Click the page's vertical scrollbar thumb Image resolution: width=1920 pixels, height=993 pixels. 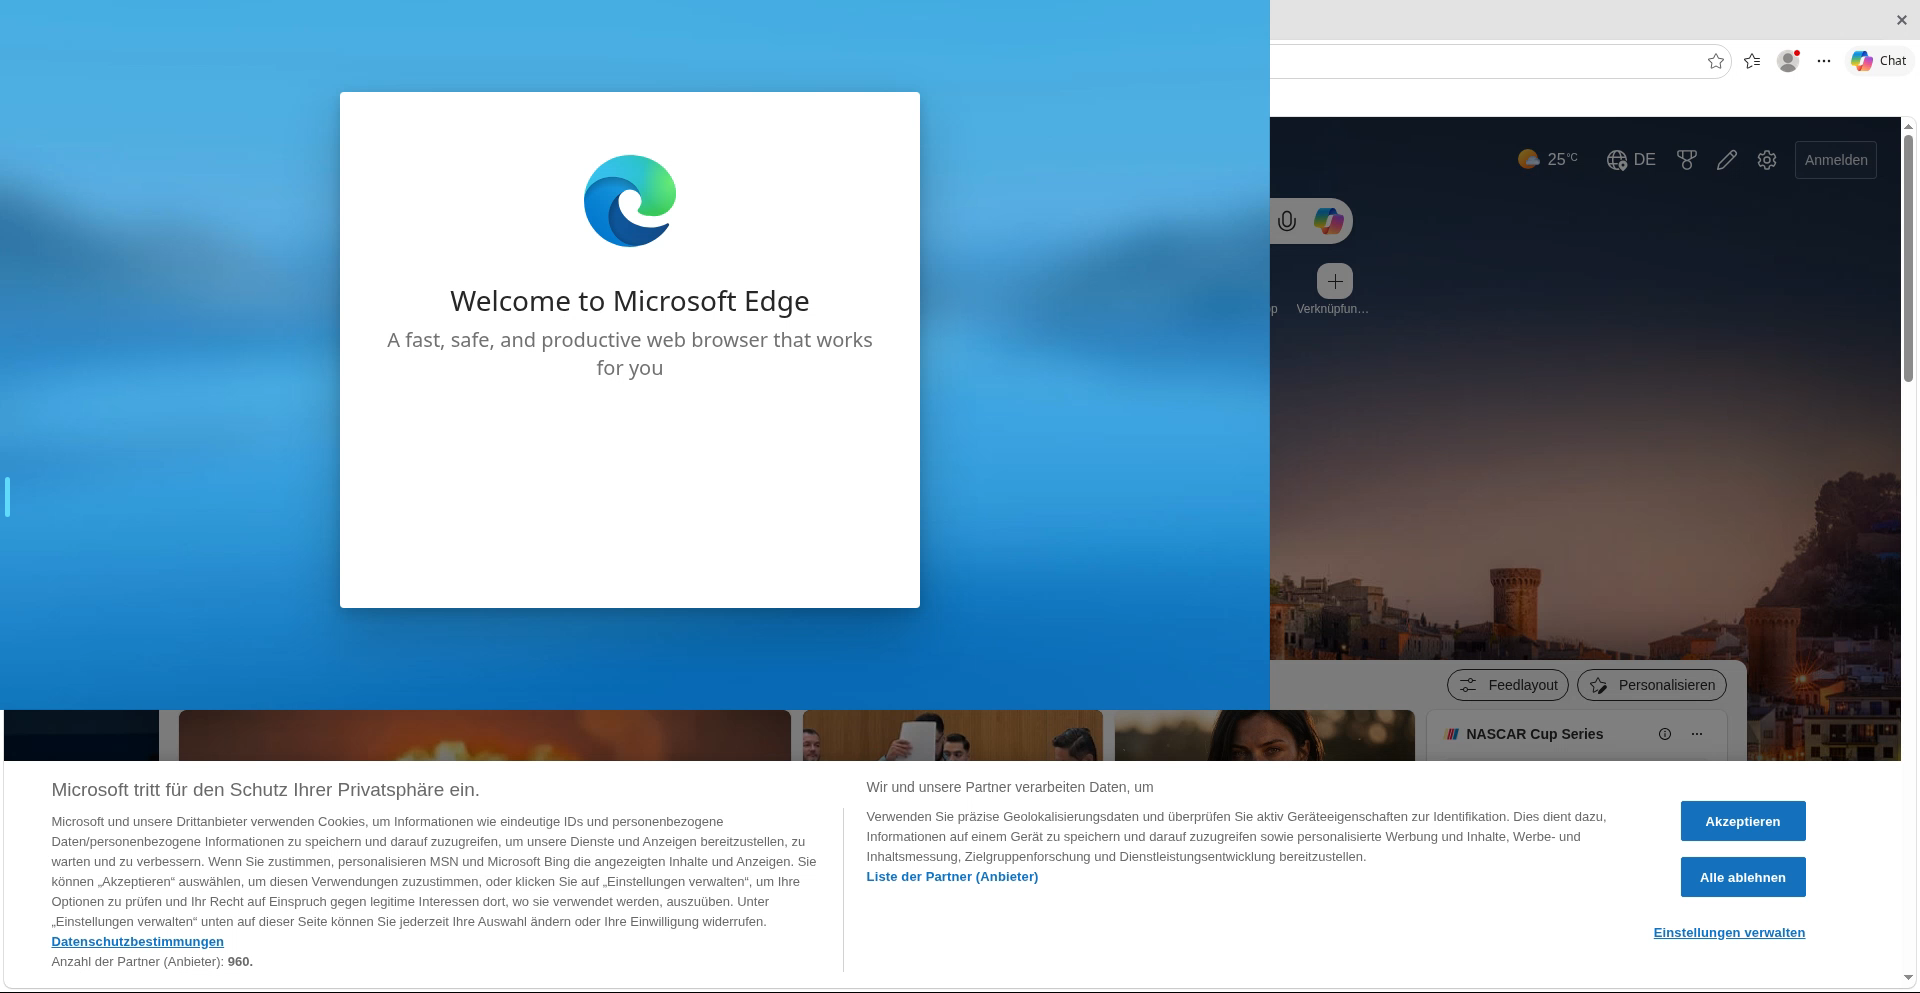[1909, 257]
